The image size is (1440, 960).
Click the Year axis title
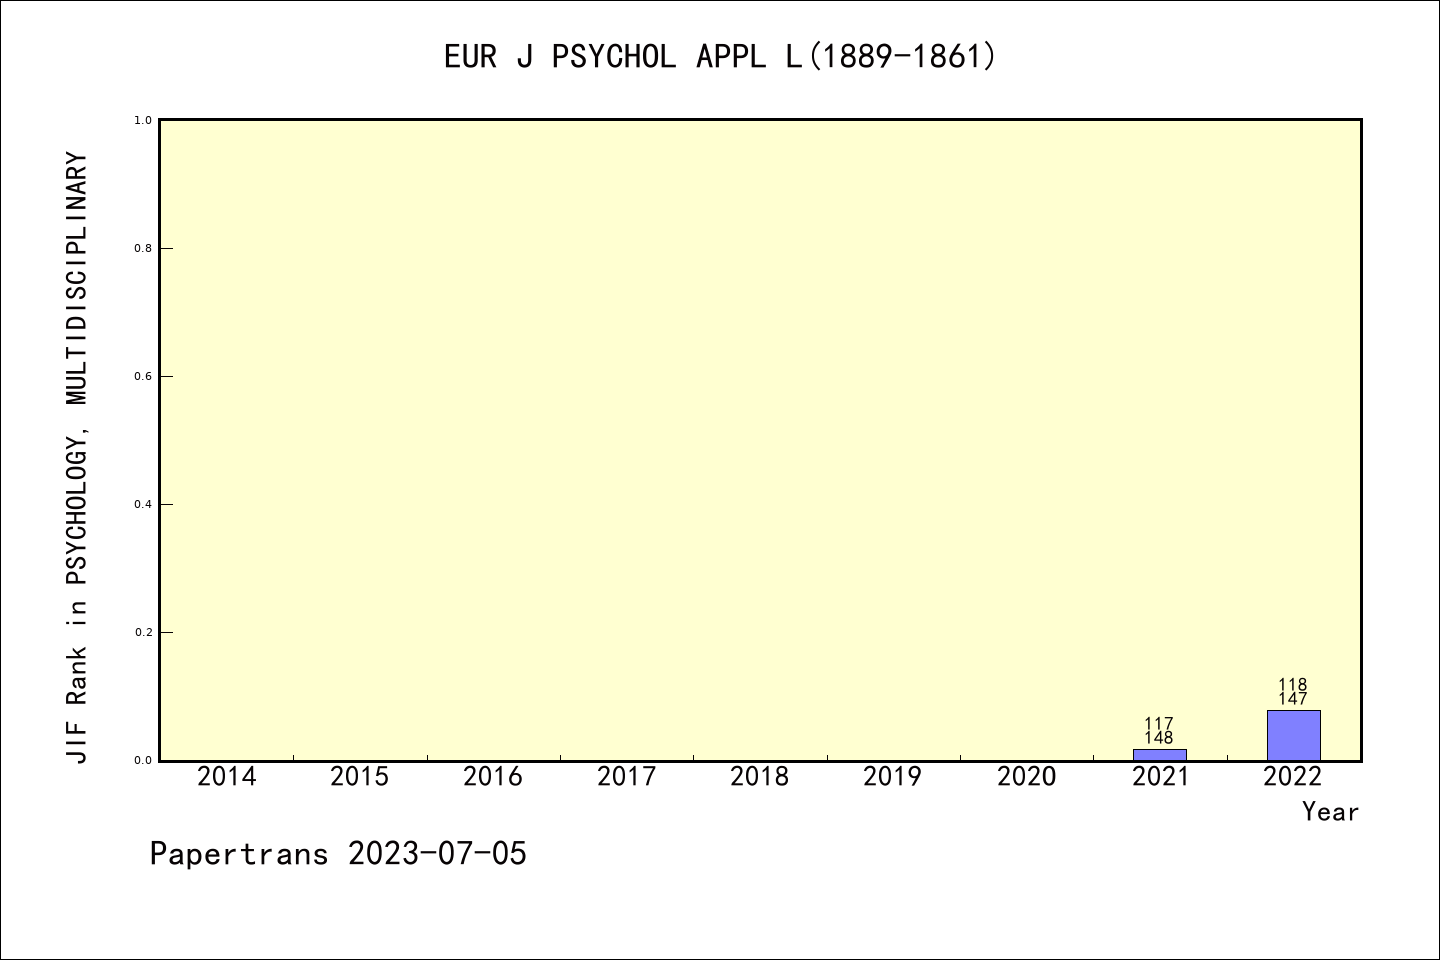click(1331, 812)
